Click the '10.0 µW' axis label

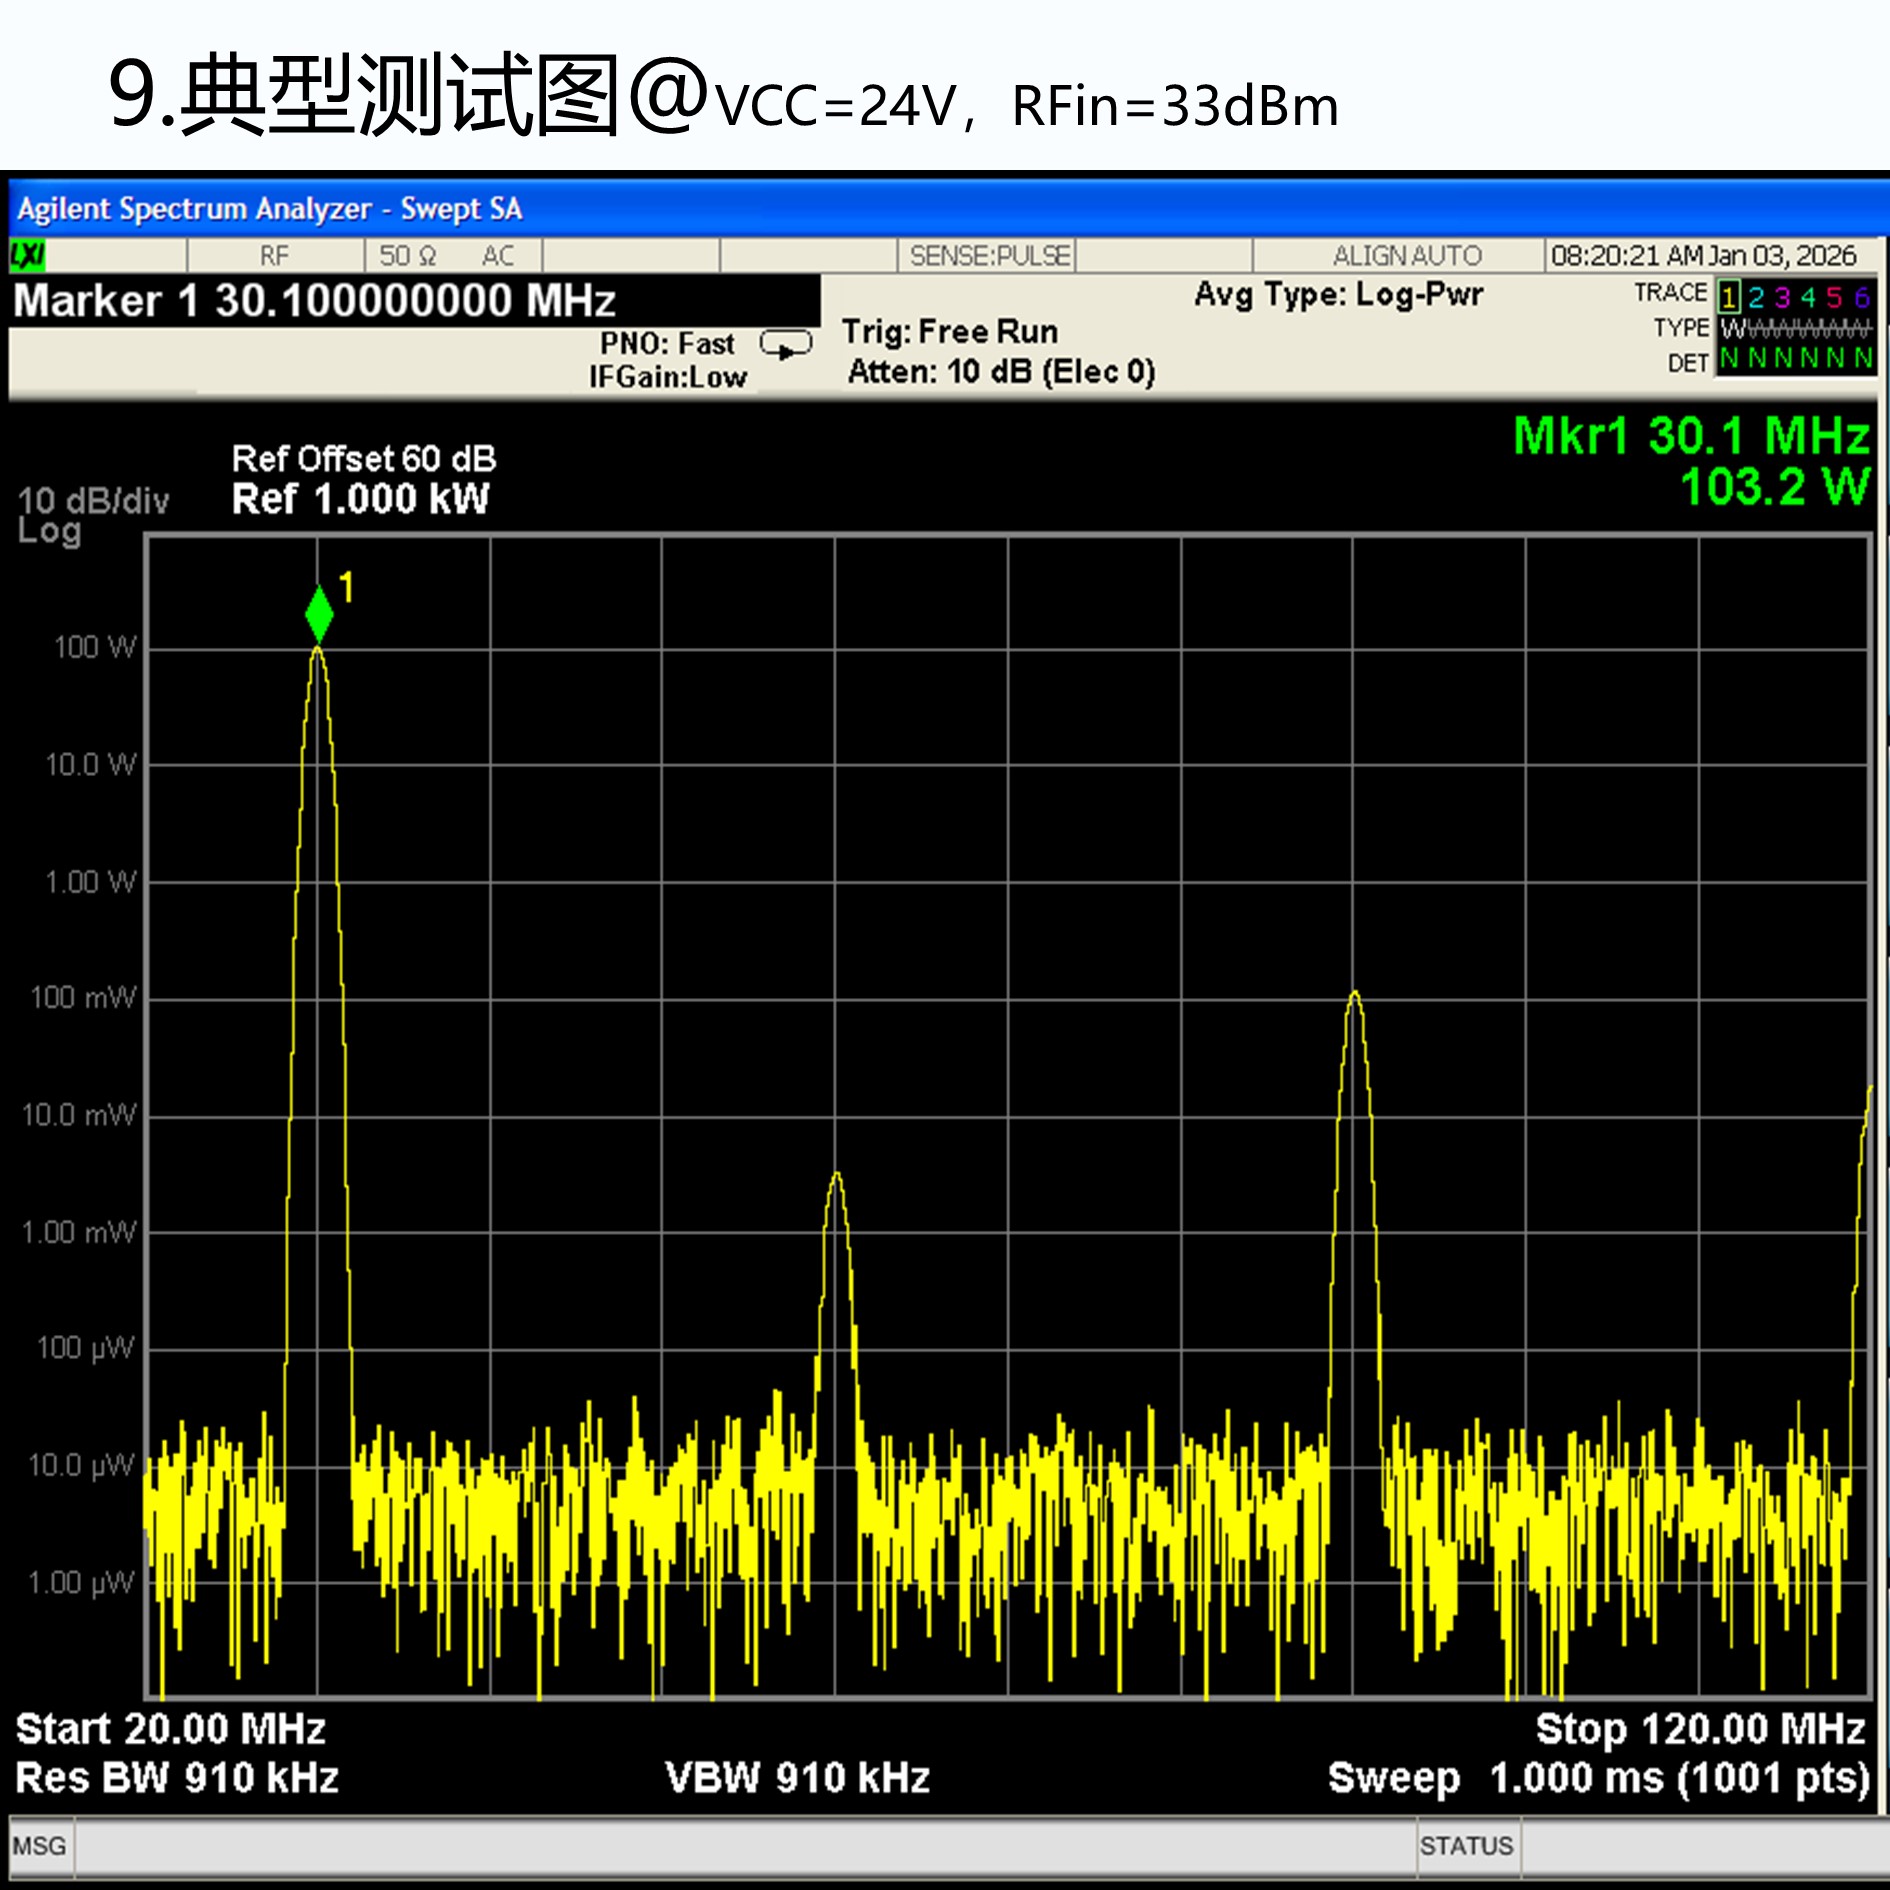point(80,1466)
